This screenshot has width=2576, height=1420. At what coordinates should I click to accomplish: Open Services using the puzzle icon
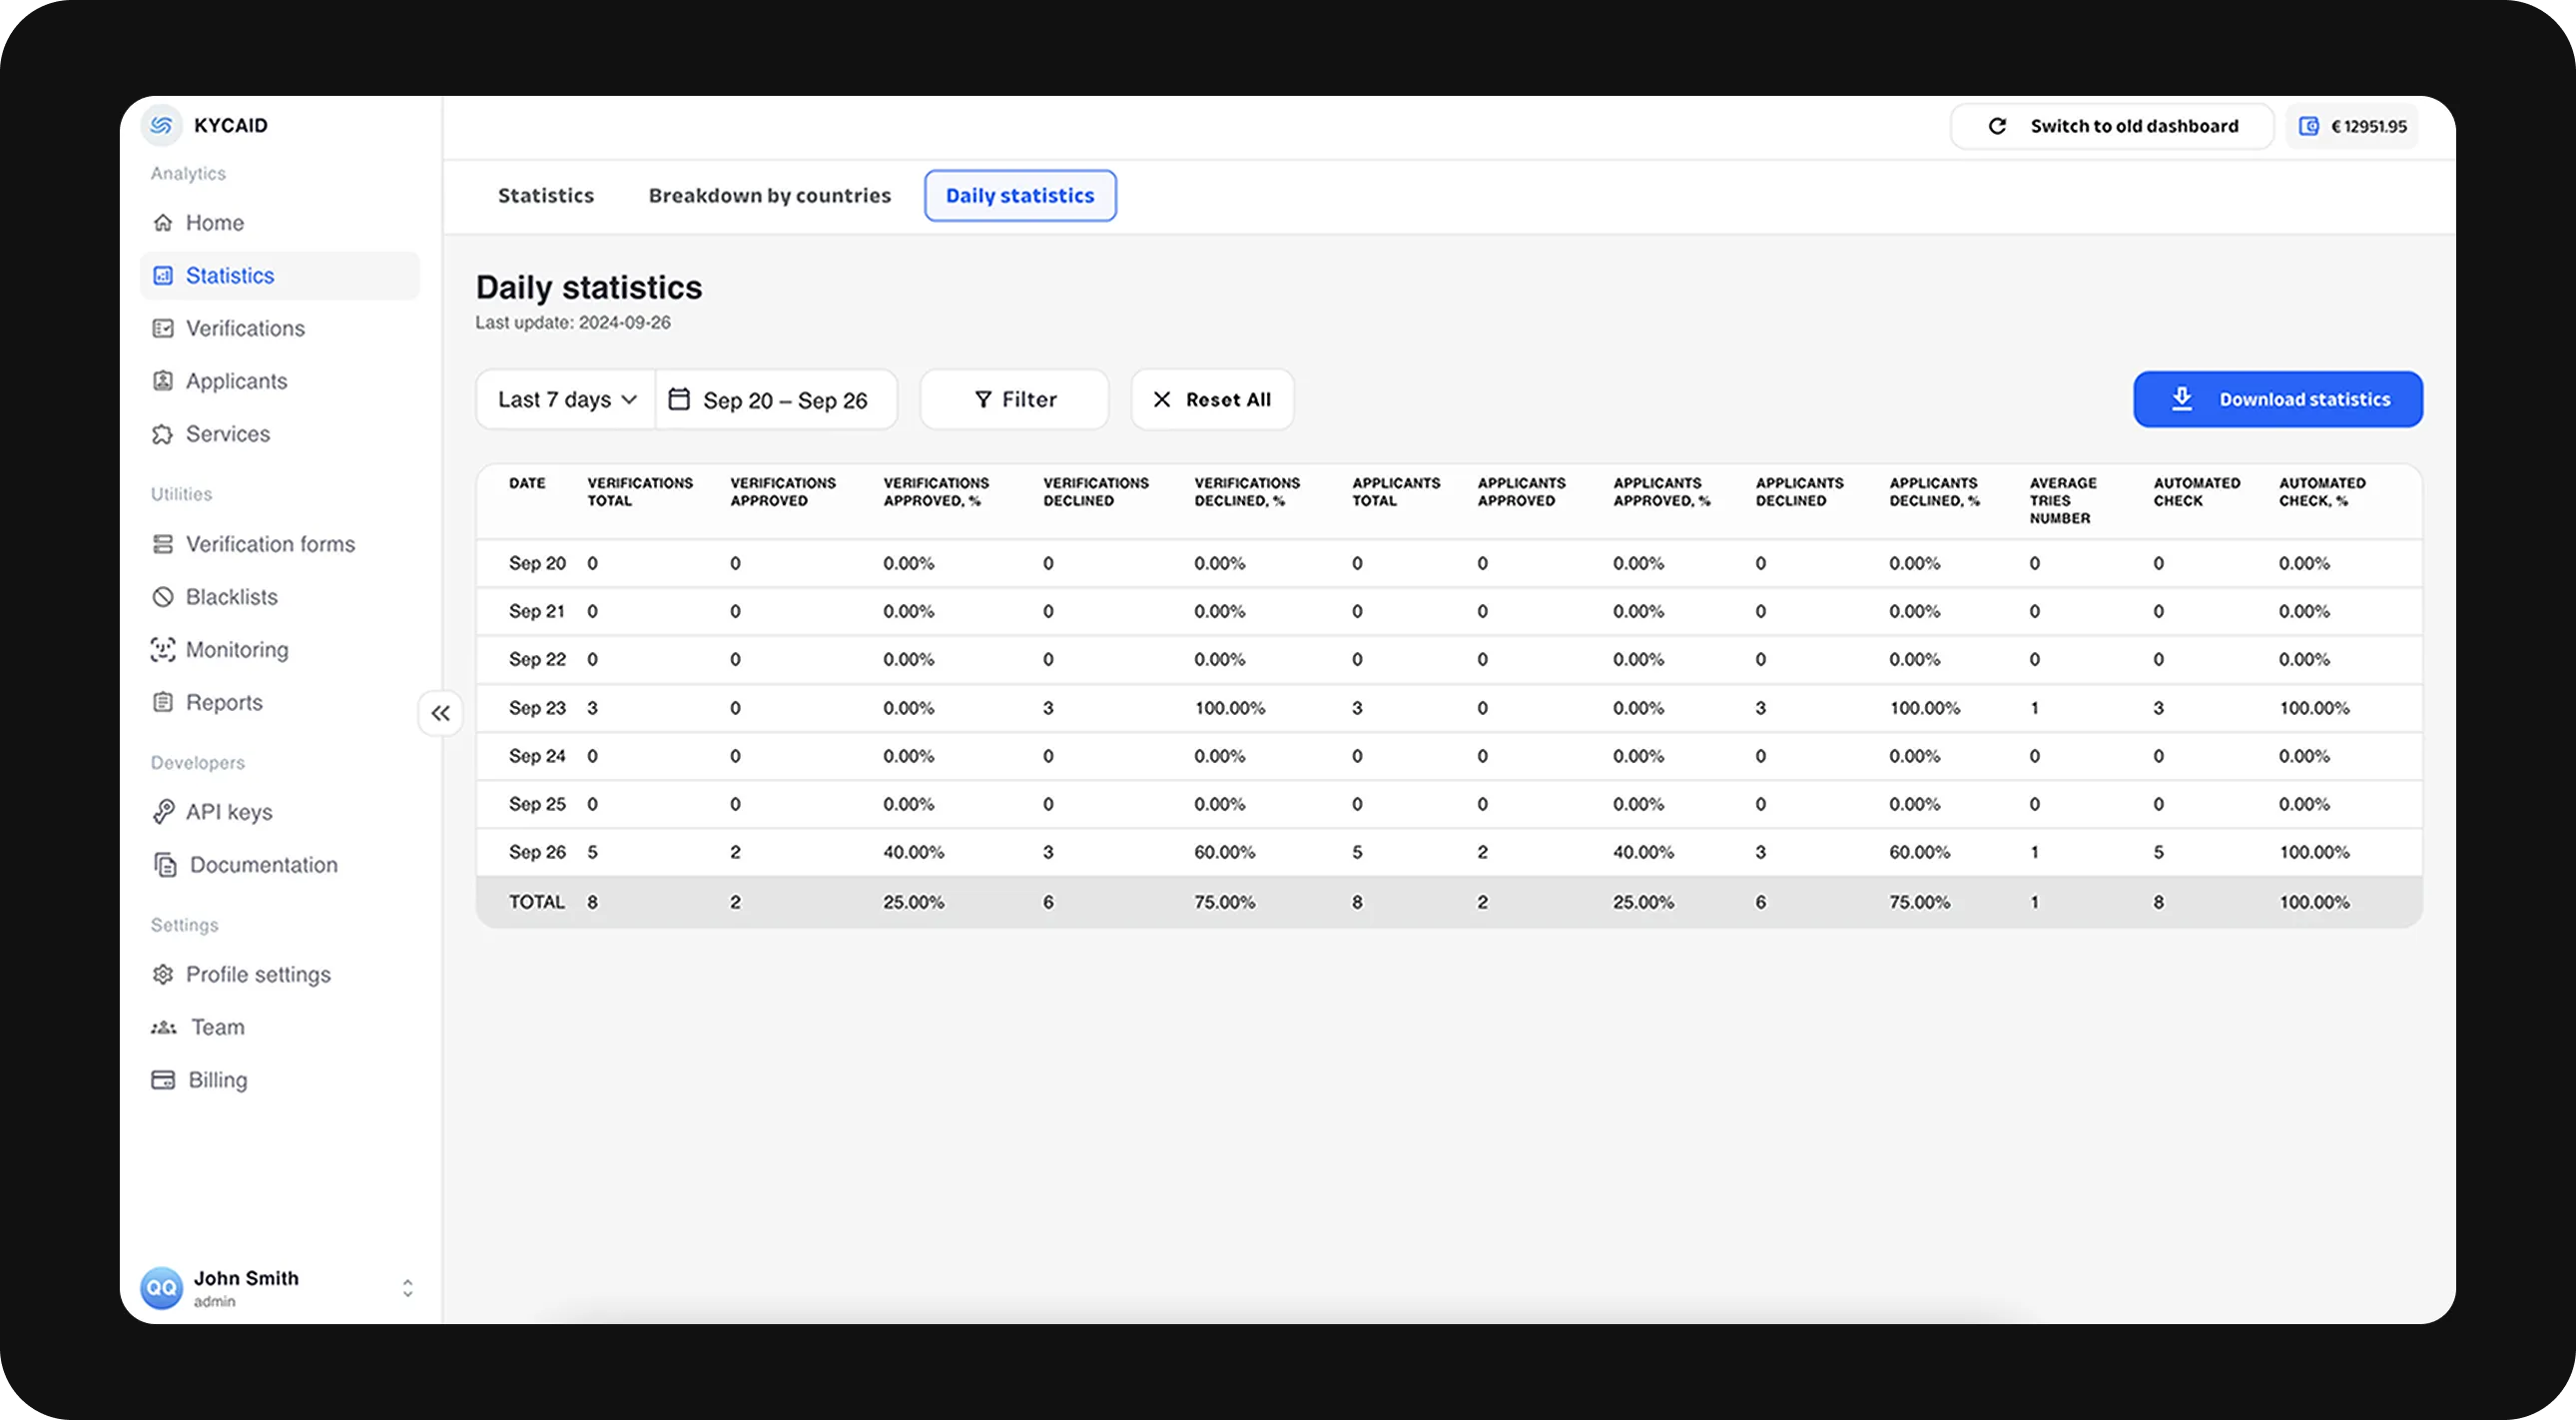(x=163, y=434)
